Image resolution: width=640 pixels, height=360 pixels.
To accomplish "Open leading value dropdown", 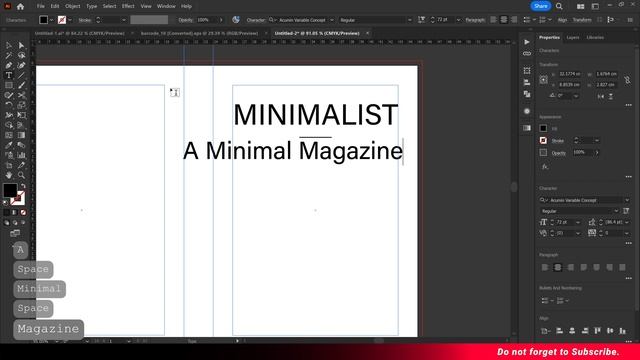I will [x=627, y=222].
